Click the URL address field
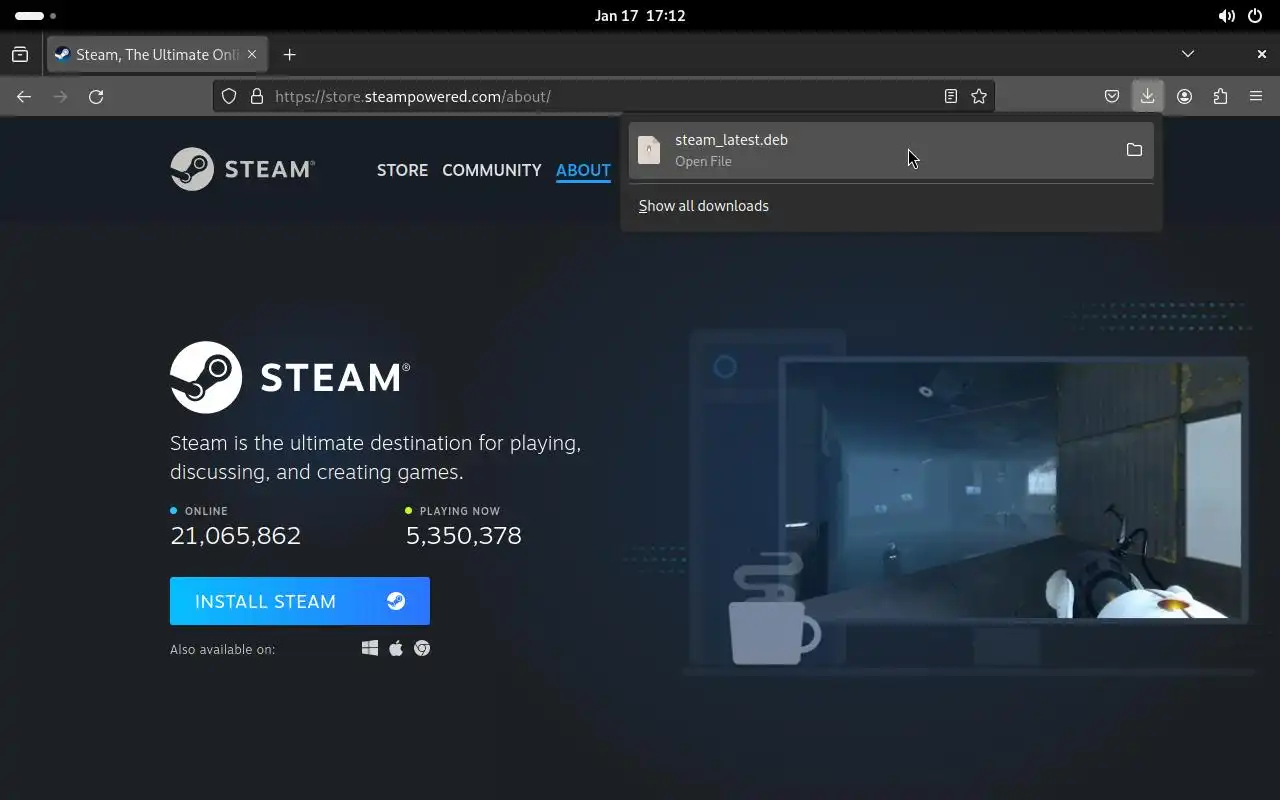 click(604, 96)
